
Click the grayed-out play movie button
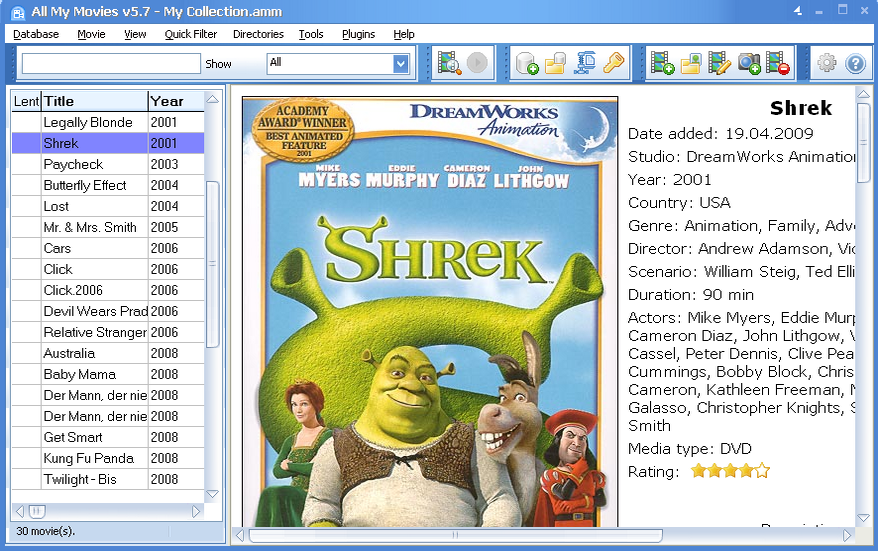coord(477,63)
